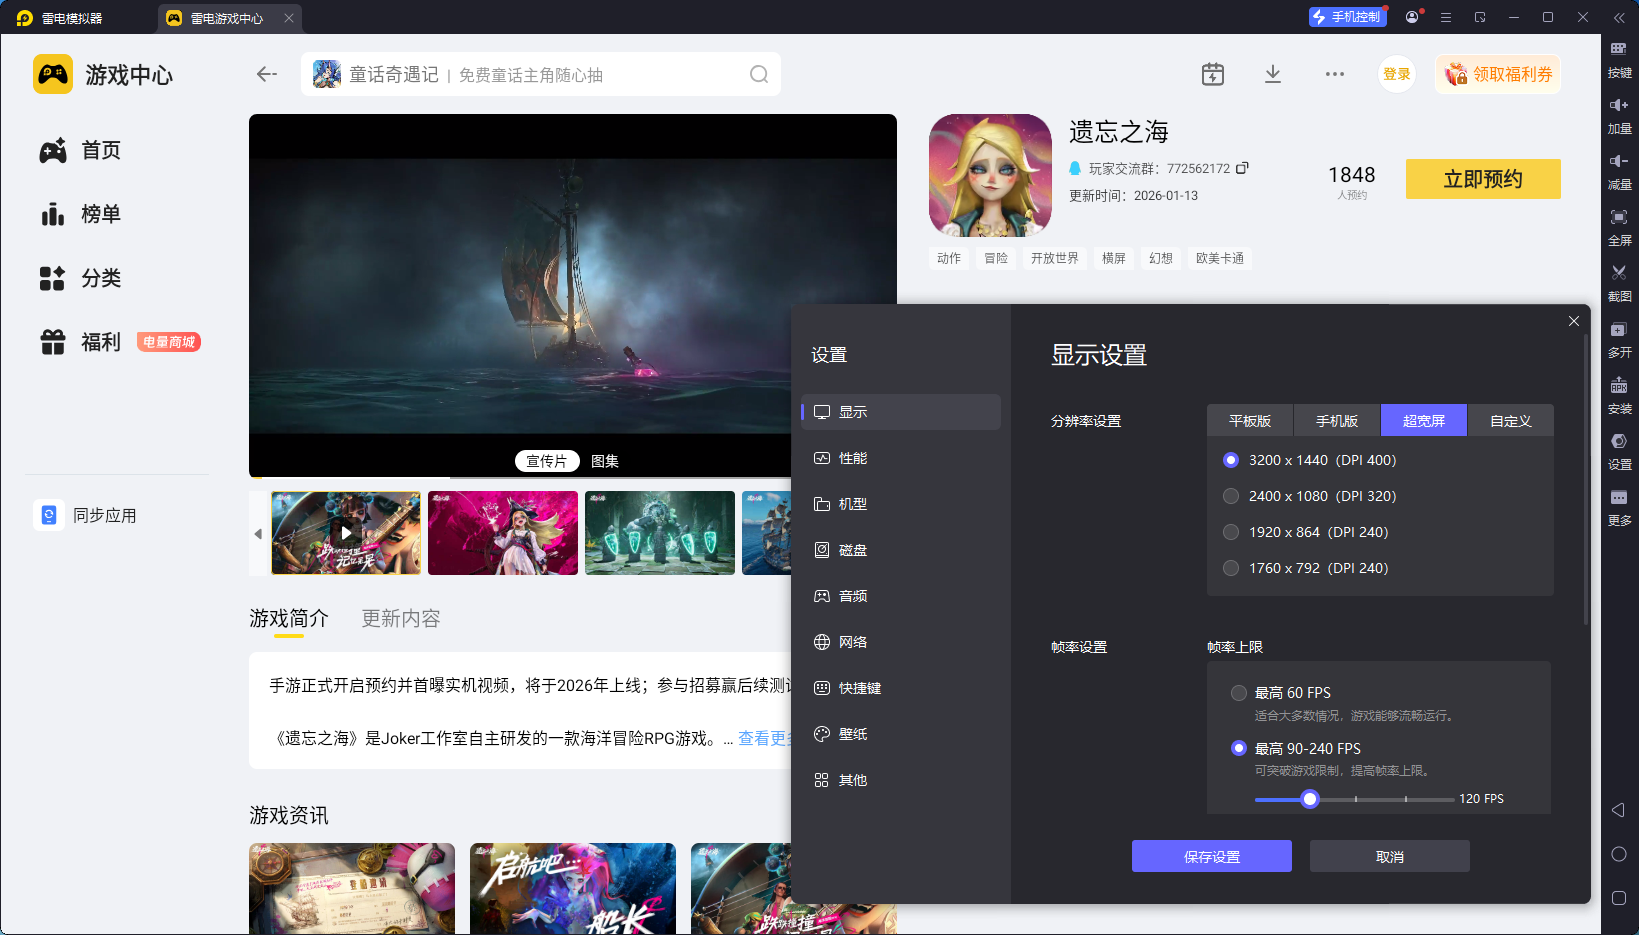Save settings with the 保存设置 button

[1211, 856]
